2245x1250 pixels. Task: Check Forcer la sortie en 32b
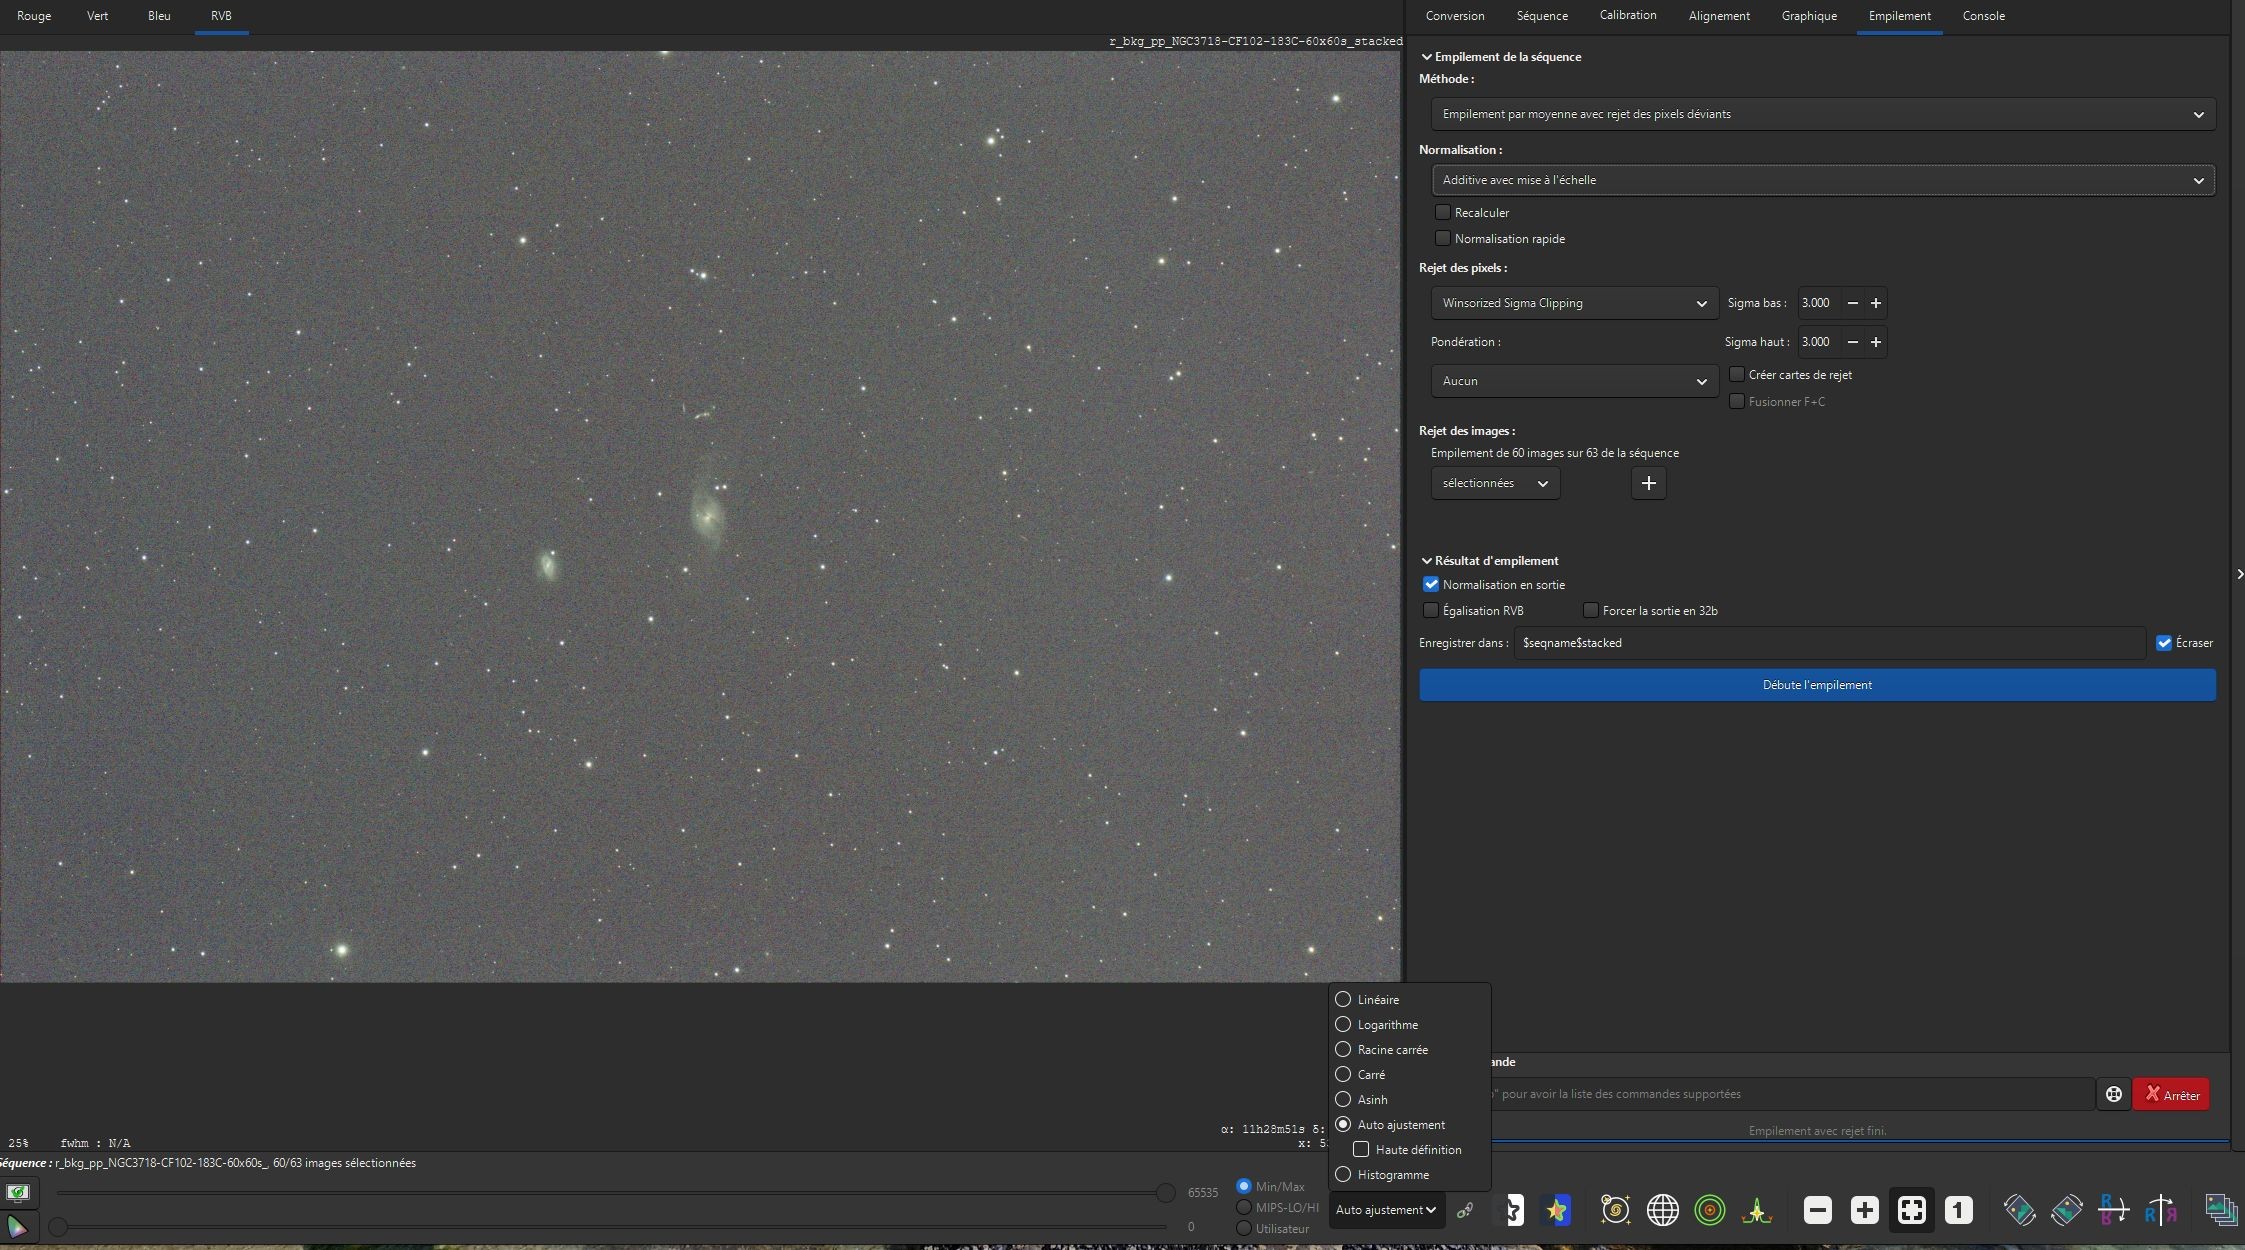[x=1590, y=610]
